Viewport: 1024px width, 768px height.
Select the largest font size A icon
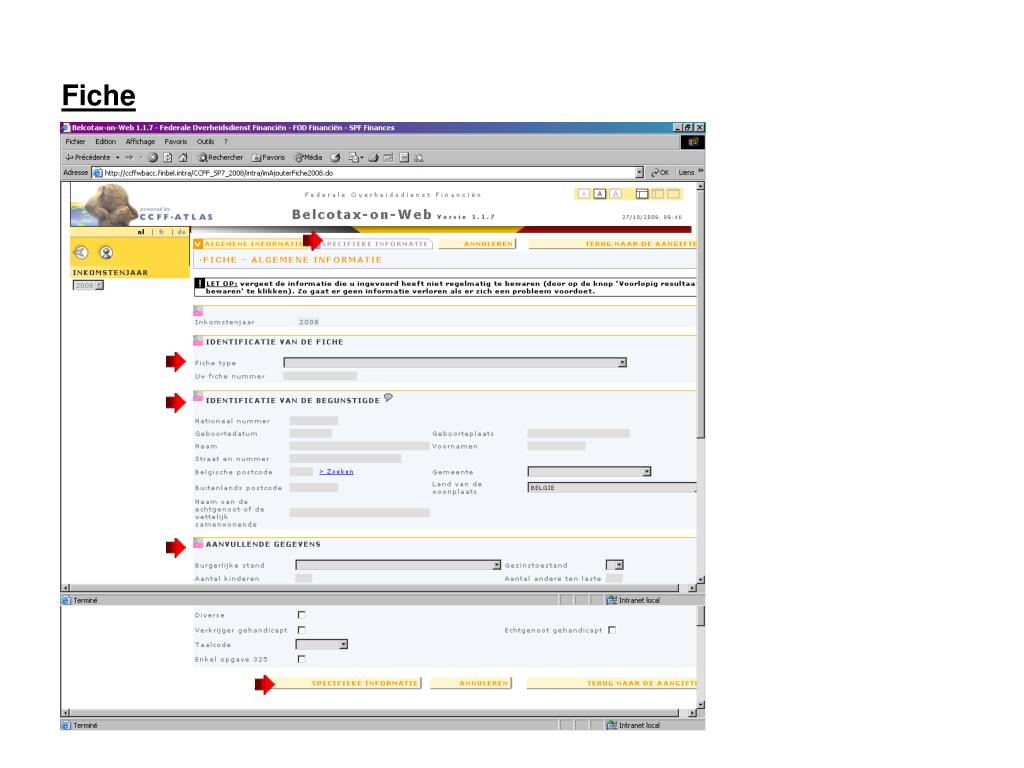(x=615, y=194)
